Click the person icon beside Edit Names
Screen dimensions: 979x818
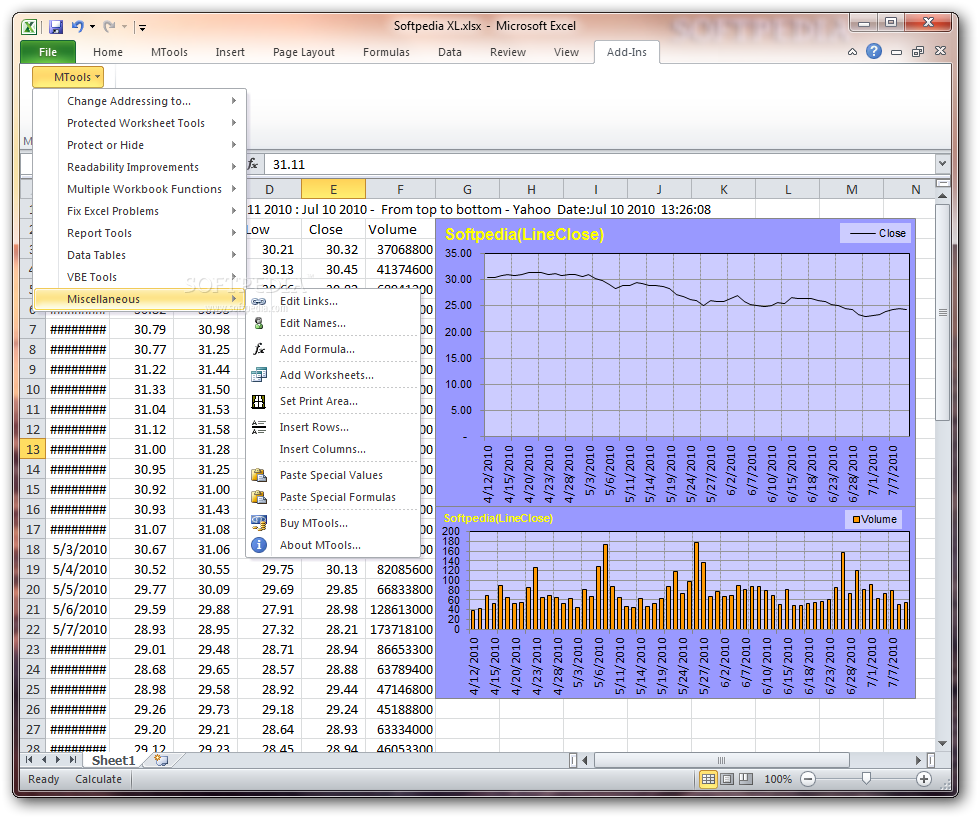(258, 323)
